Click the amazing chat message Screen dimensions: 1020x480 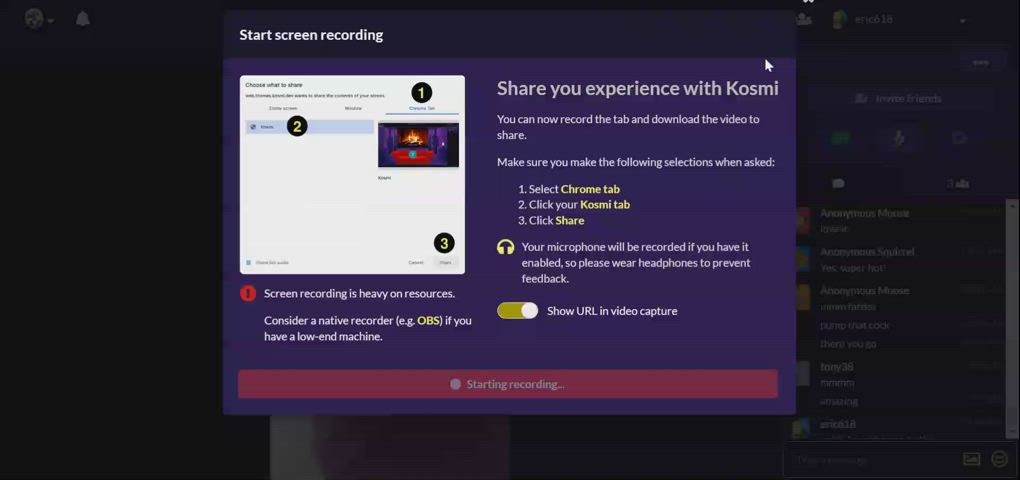[839, 401]
